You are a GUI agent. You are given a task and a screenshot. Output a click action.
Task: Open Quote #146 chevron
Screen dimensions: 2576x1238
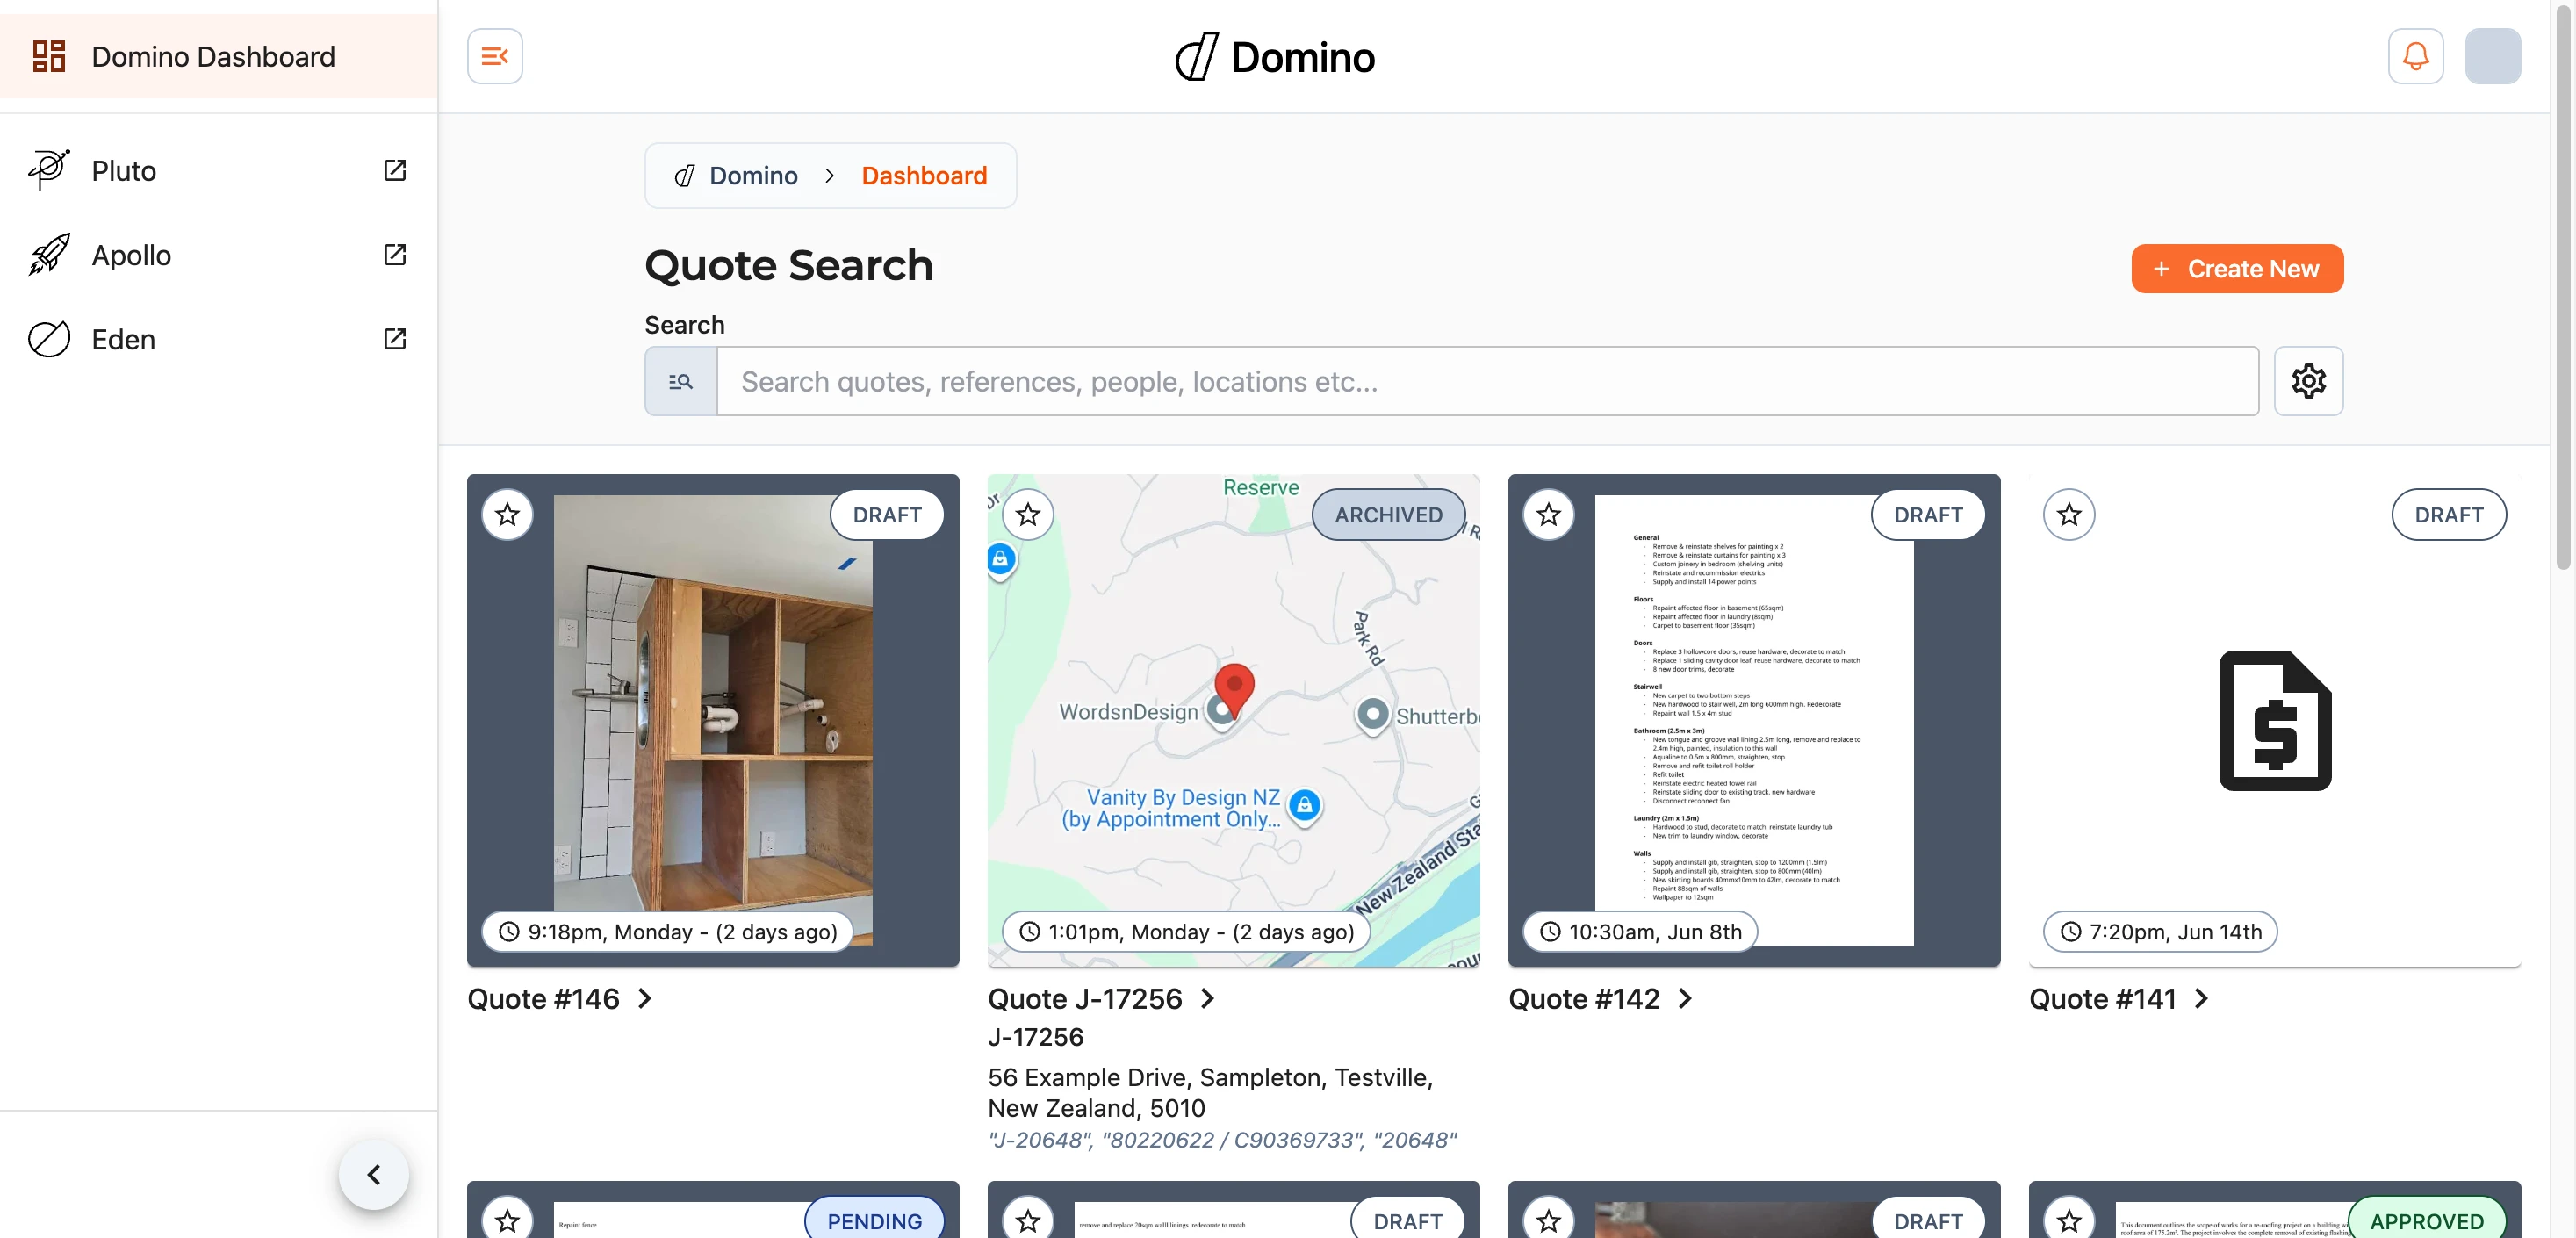645,998
